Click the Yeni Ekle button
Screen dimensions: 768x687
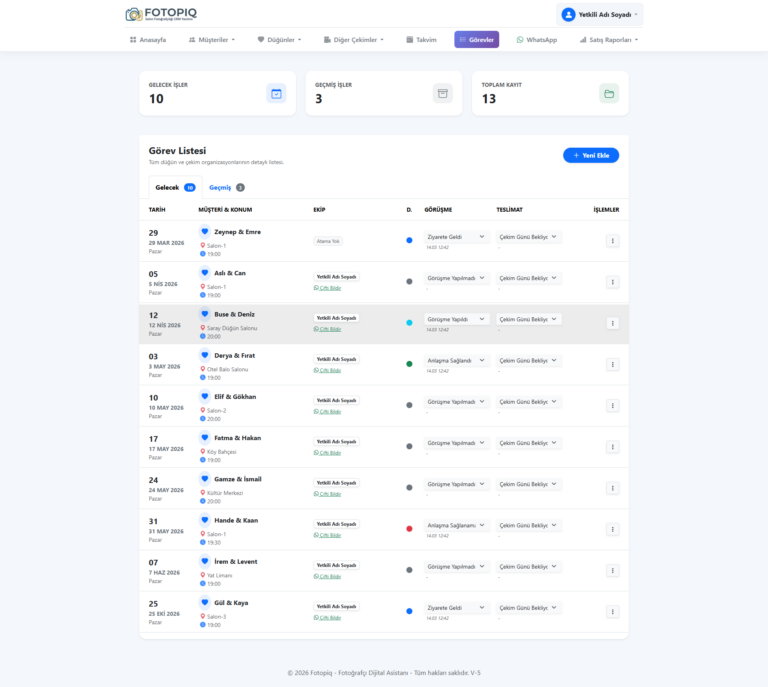pyautogui.click(x=590, y=155)
